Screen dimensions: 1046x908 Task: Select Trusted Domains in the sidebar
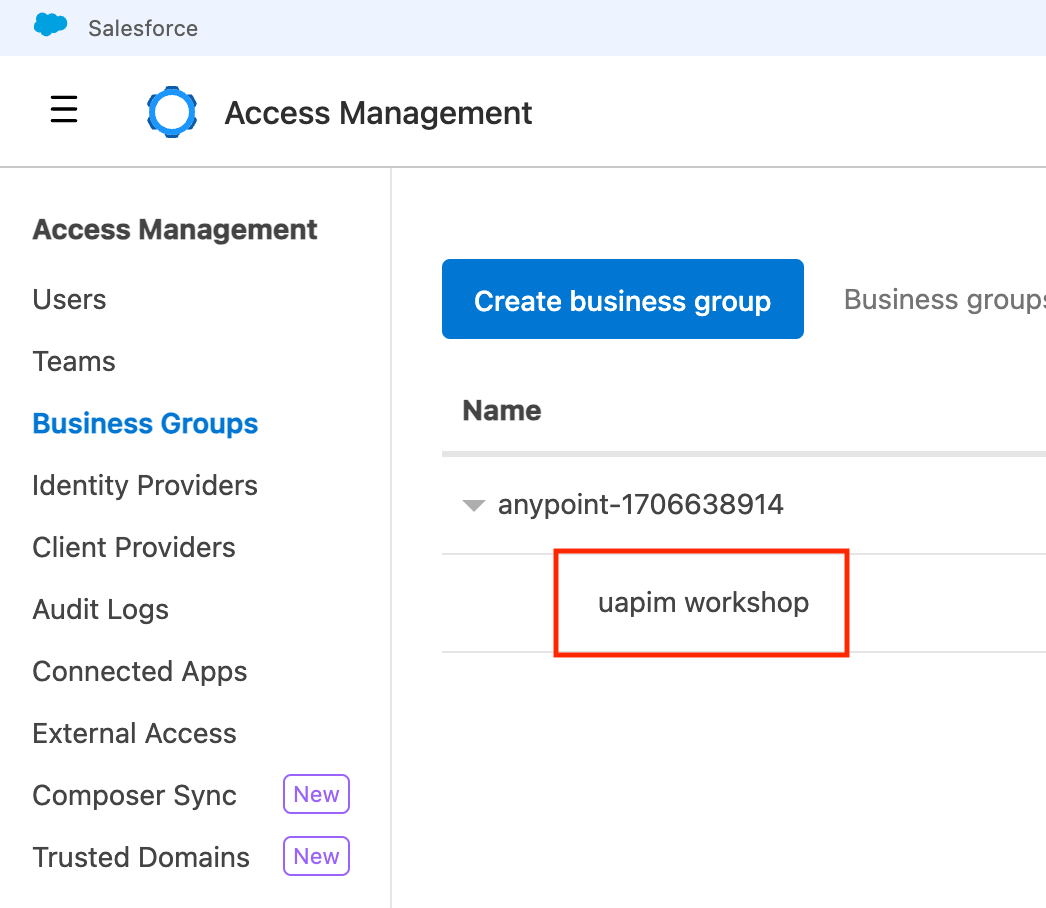point(141,858)
